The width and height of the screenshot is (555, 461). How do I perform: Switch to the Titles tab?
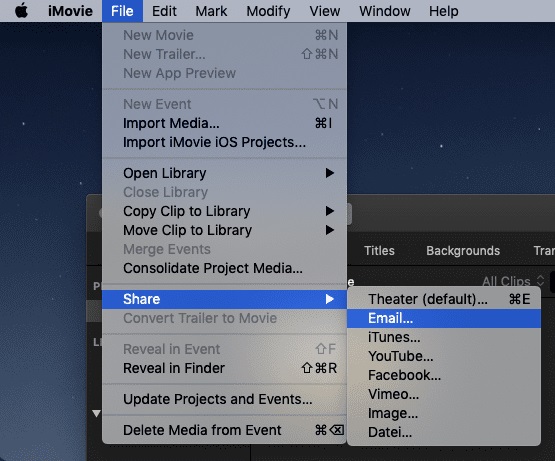pyautogui.click(x=379, y=251)
